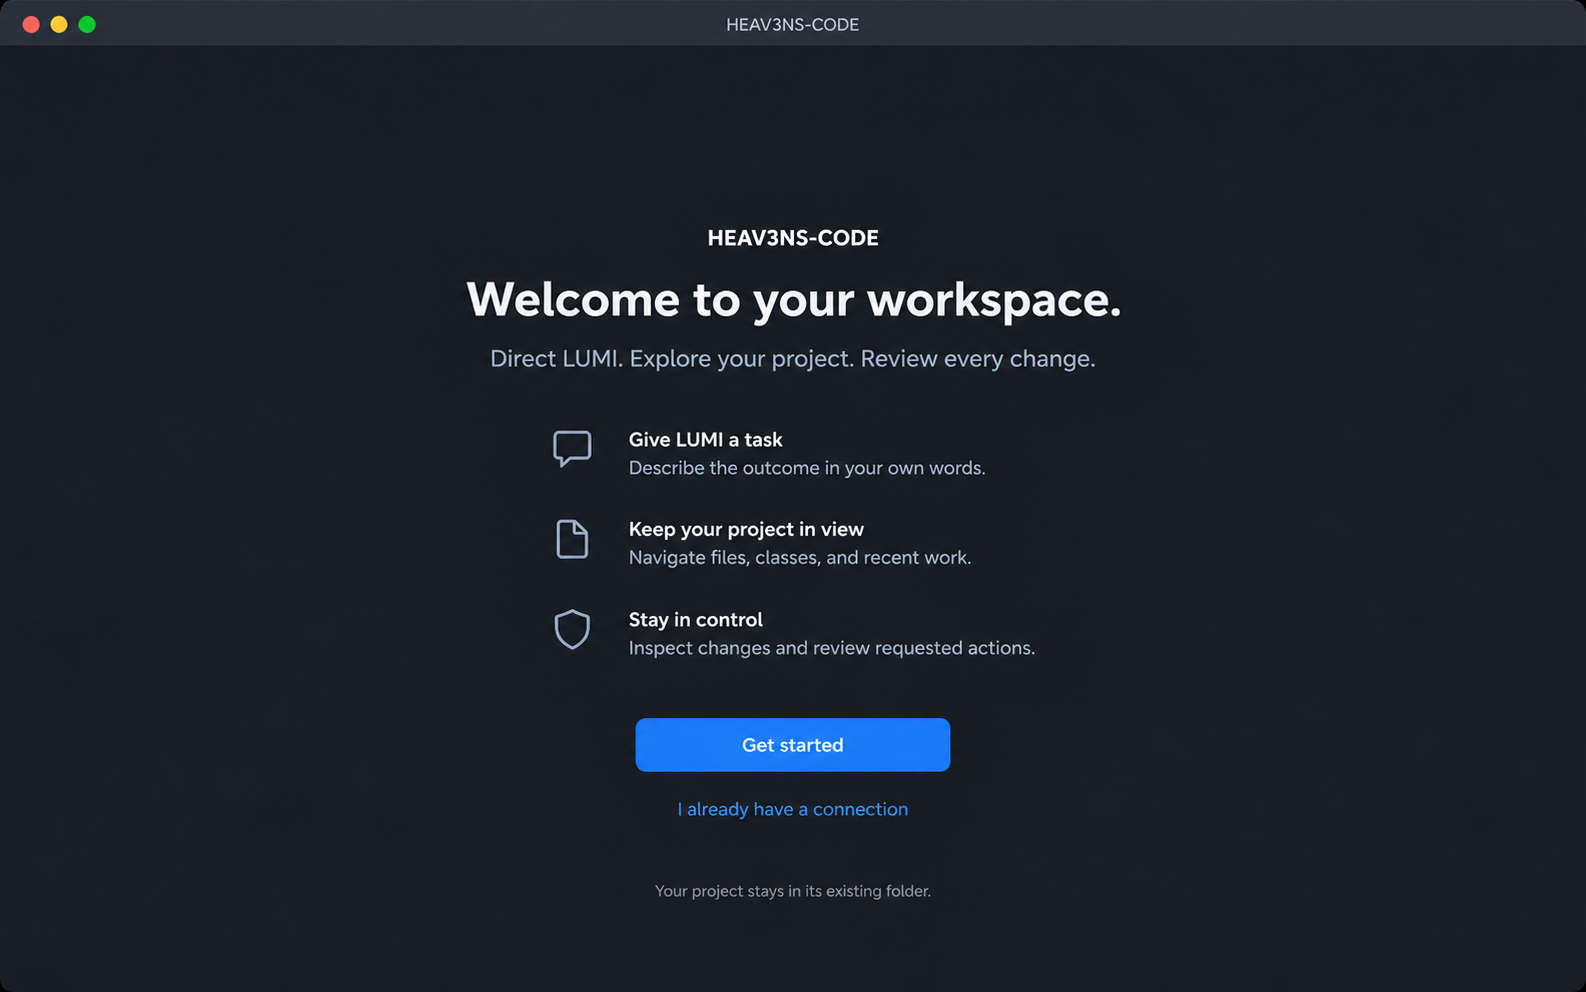The width and height of the screenshot is (1586, 992).
Task: Click the Navigate files, classes description text
Action: (x=800, y=557)
